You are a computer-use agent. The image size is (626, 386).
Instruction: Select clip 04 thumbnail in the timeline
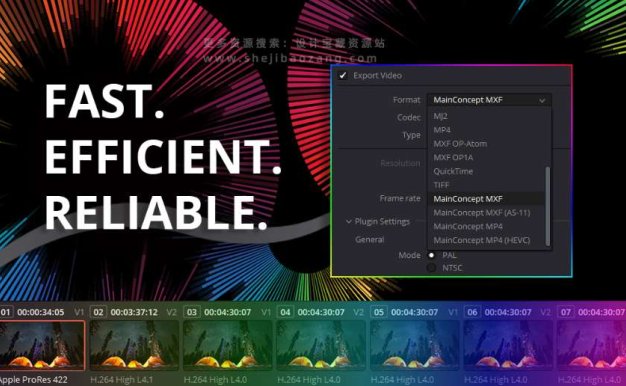pyautogui.click(x=321, y=346)
